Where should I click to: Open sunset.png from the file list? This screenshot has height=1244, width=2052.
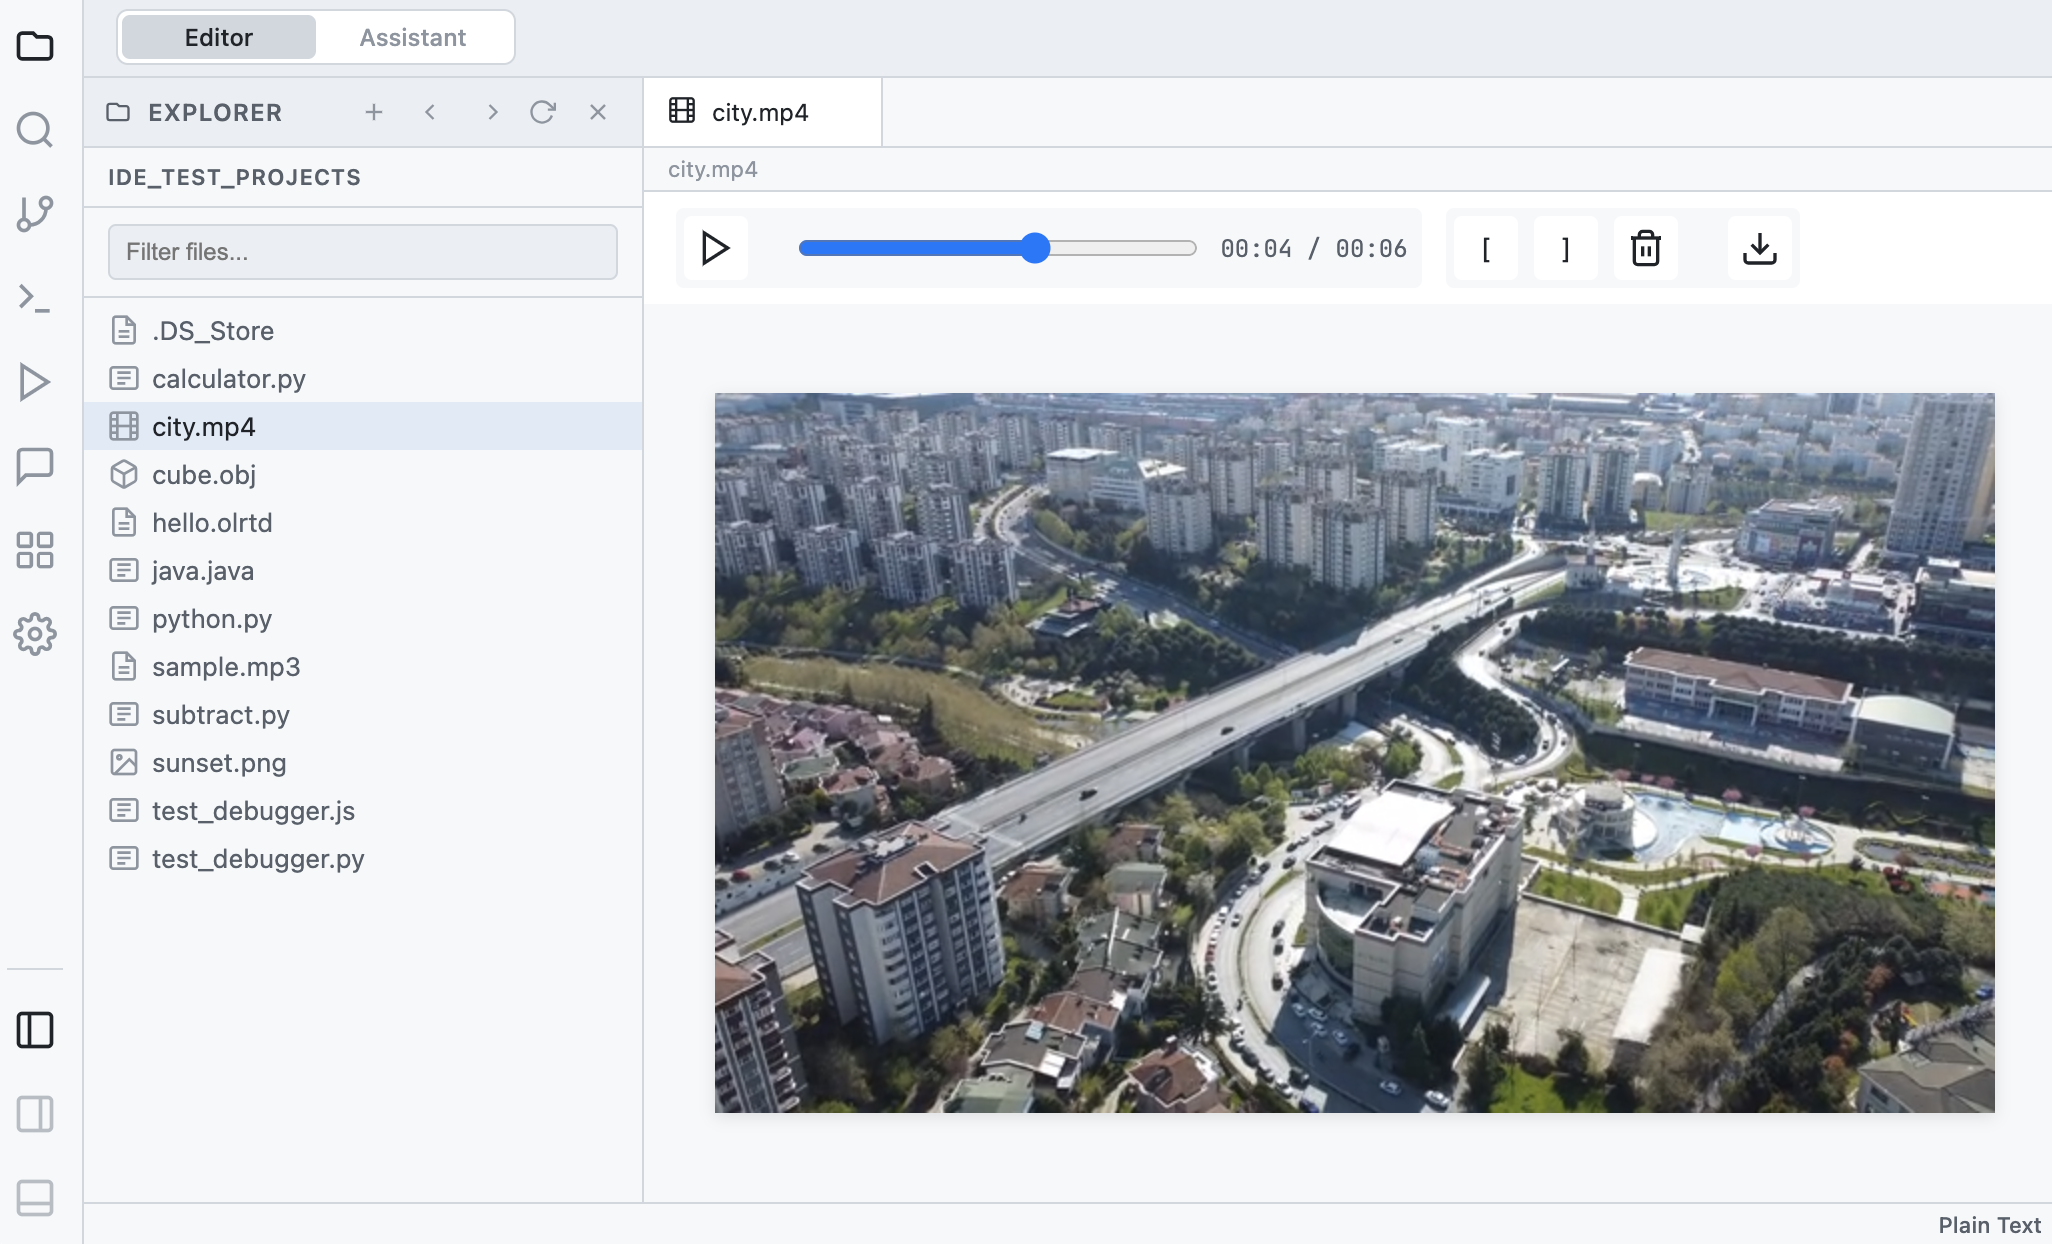pyautogui.click(x=219, y=762)
